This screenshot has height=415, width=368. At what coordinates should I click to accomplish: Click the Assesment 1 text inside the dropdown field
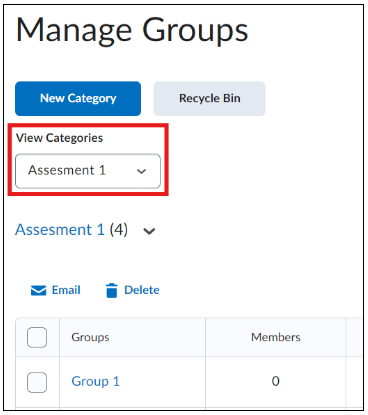(x=67, y=170)
